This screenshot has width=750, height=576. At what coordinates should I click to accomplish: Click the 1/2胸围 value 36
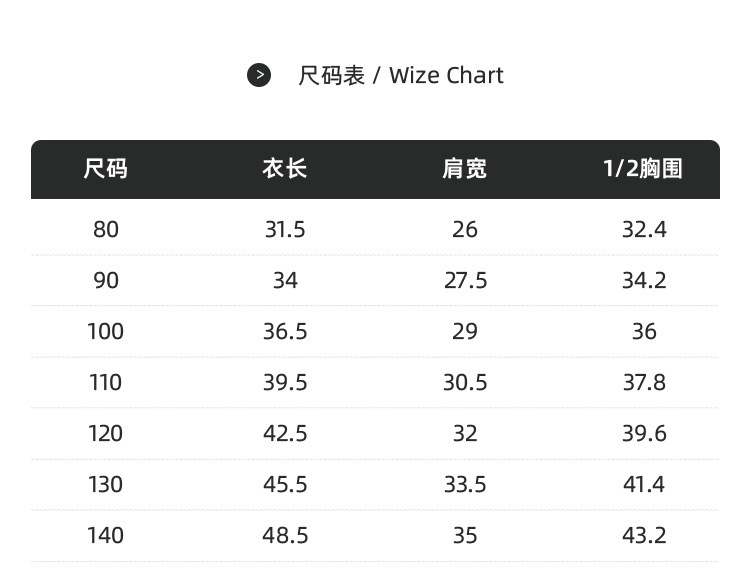644,332
